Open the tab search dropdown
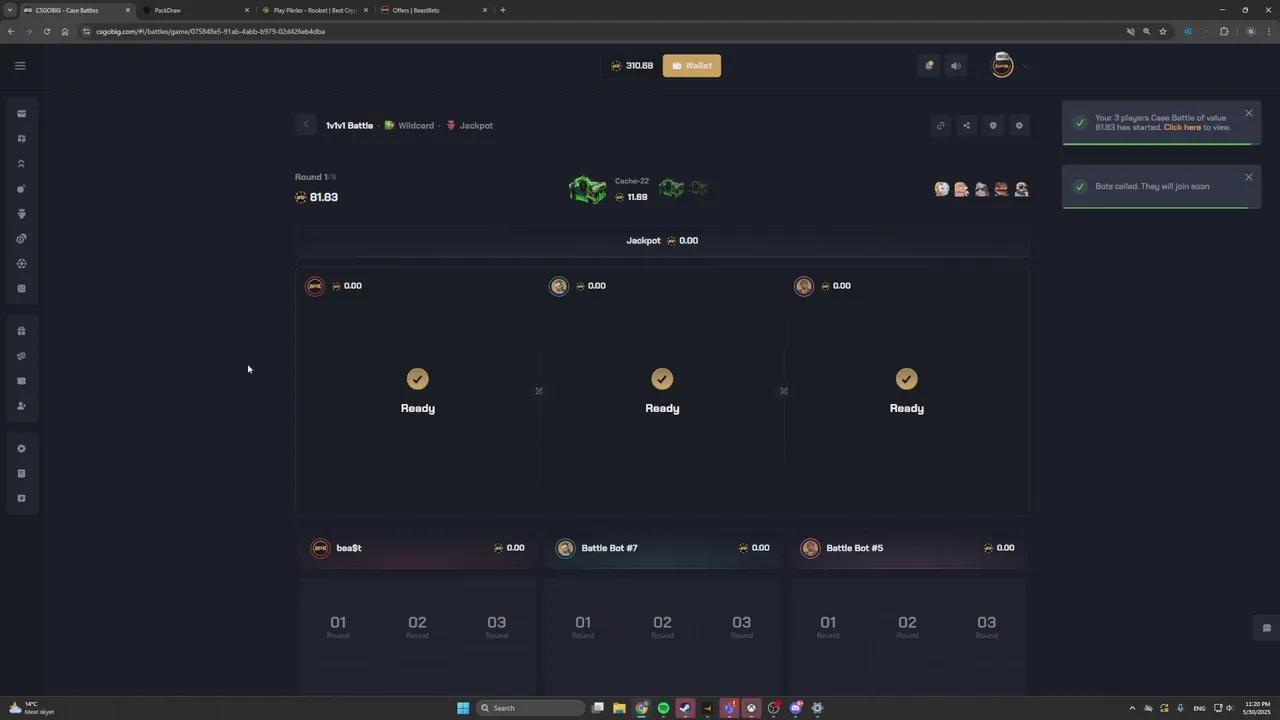 pyautogui.click(x=9, y=10)
